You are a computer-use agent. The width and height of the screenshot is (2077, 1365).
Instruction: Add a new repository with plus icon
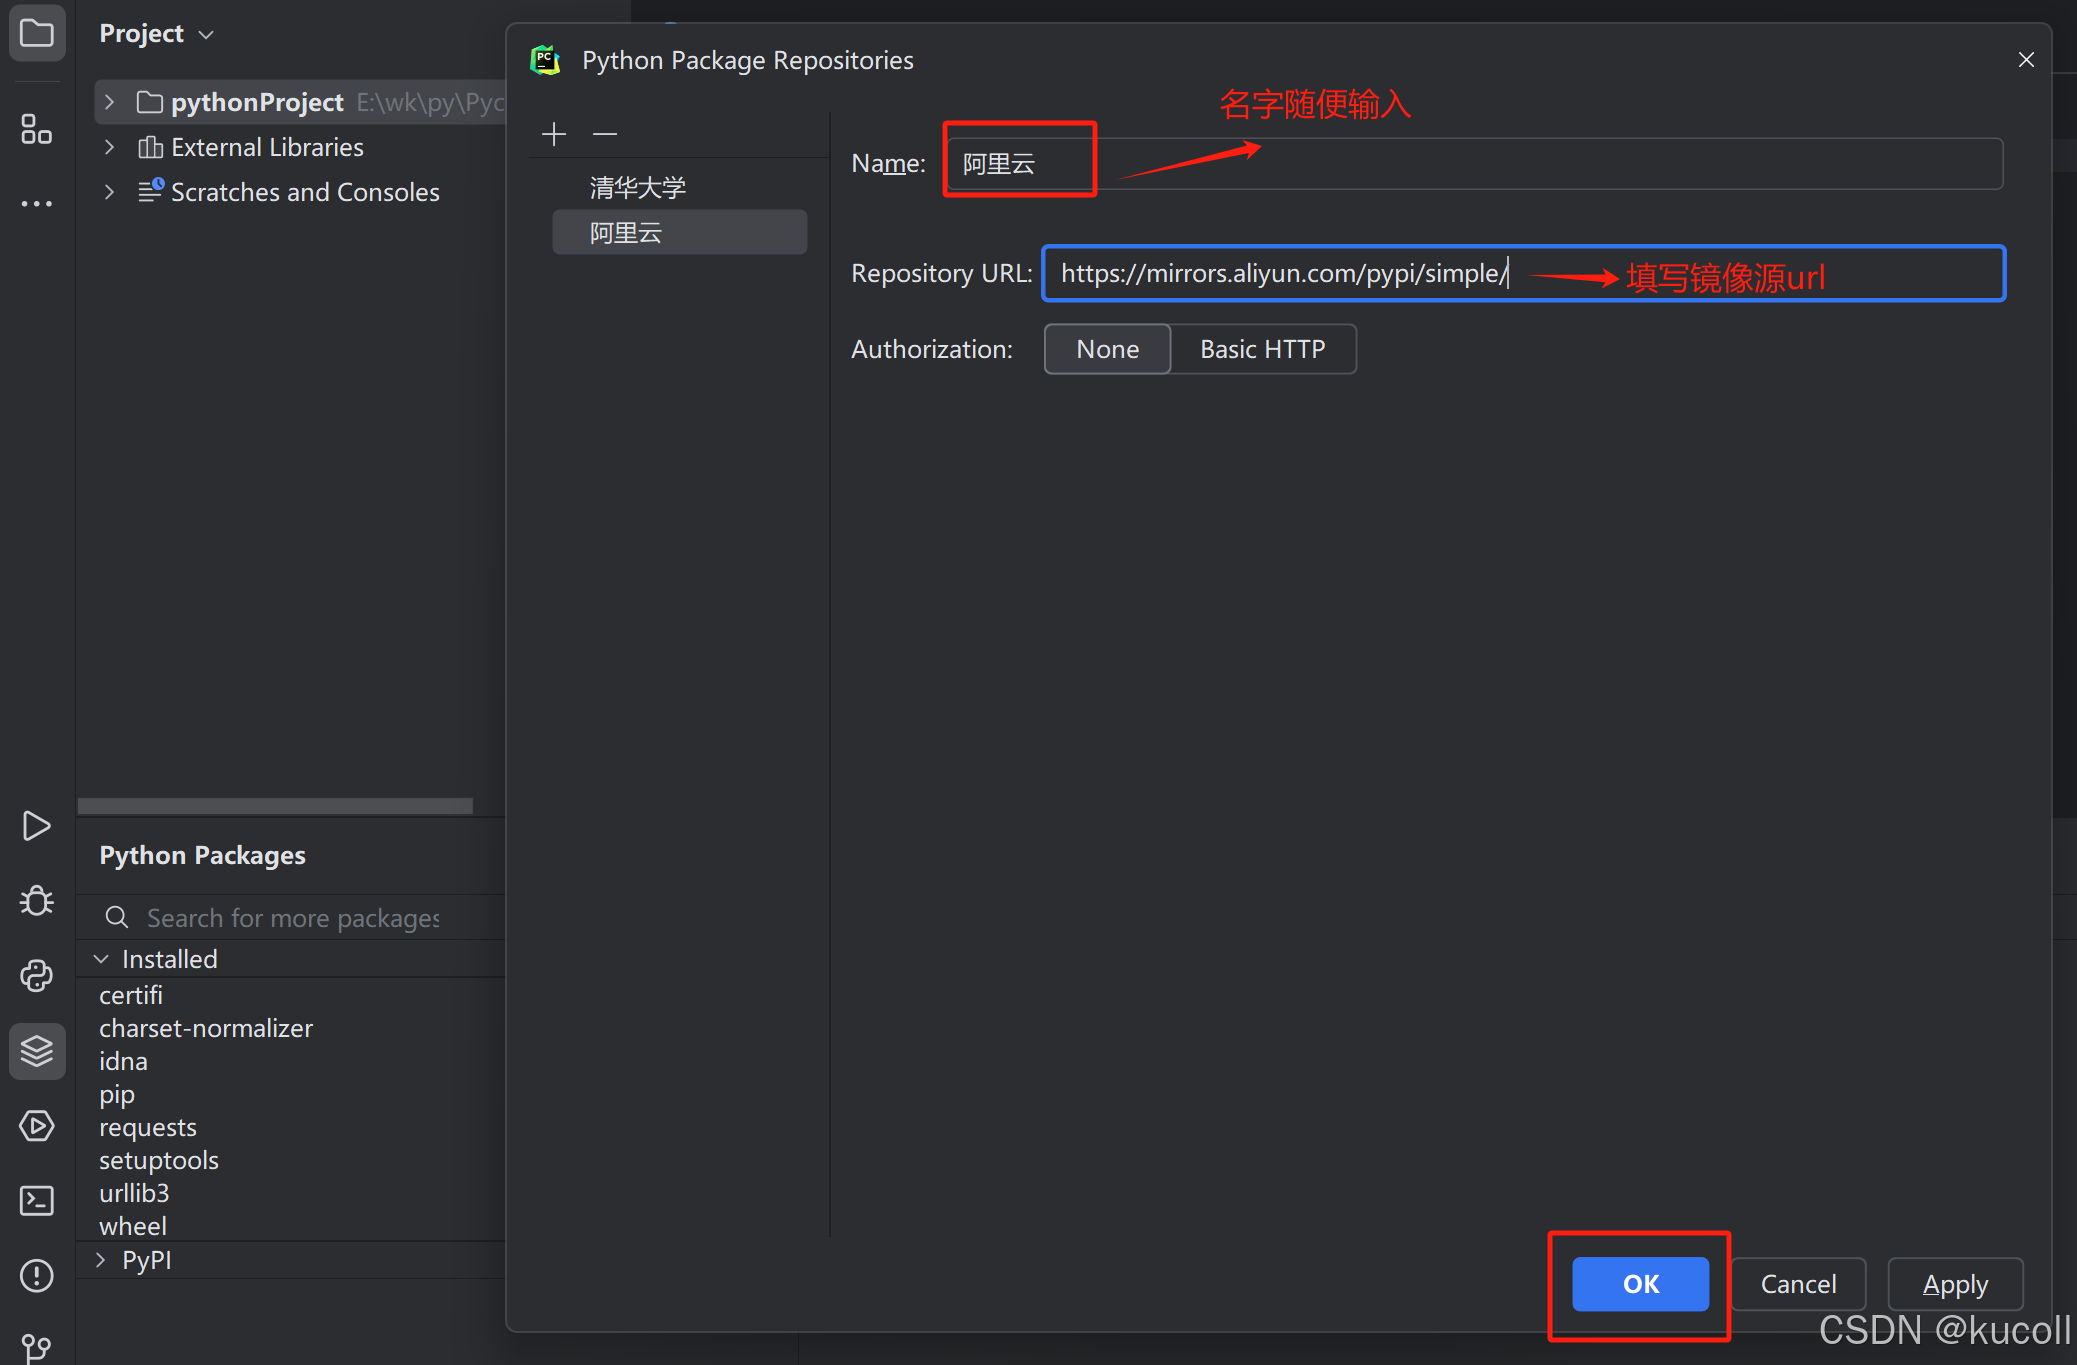[554, 133]
